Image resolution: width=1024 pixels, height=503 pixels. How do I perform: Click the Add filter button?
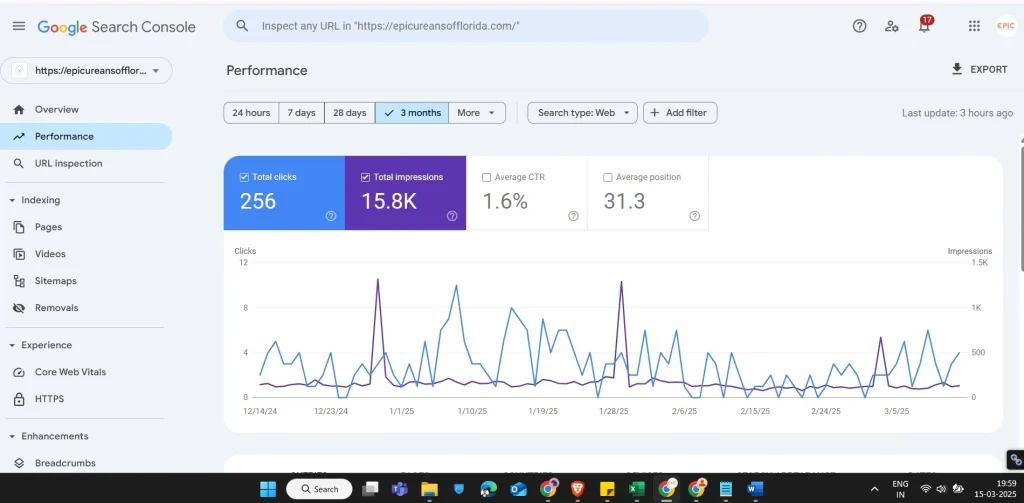[679, 113]
